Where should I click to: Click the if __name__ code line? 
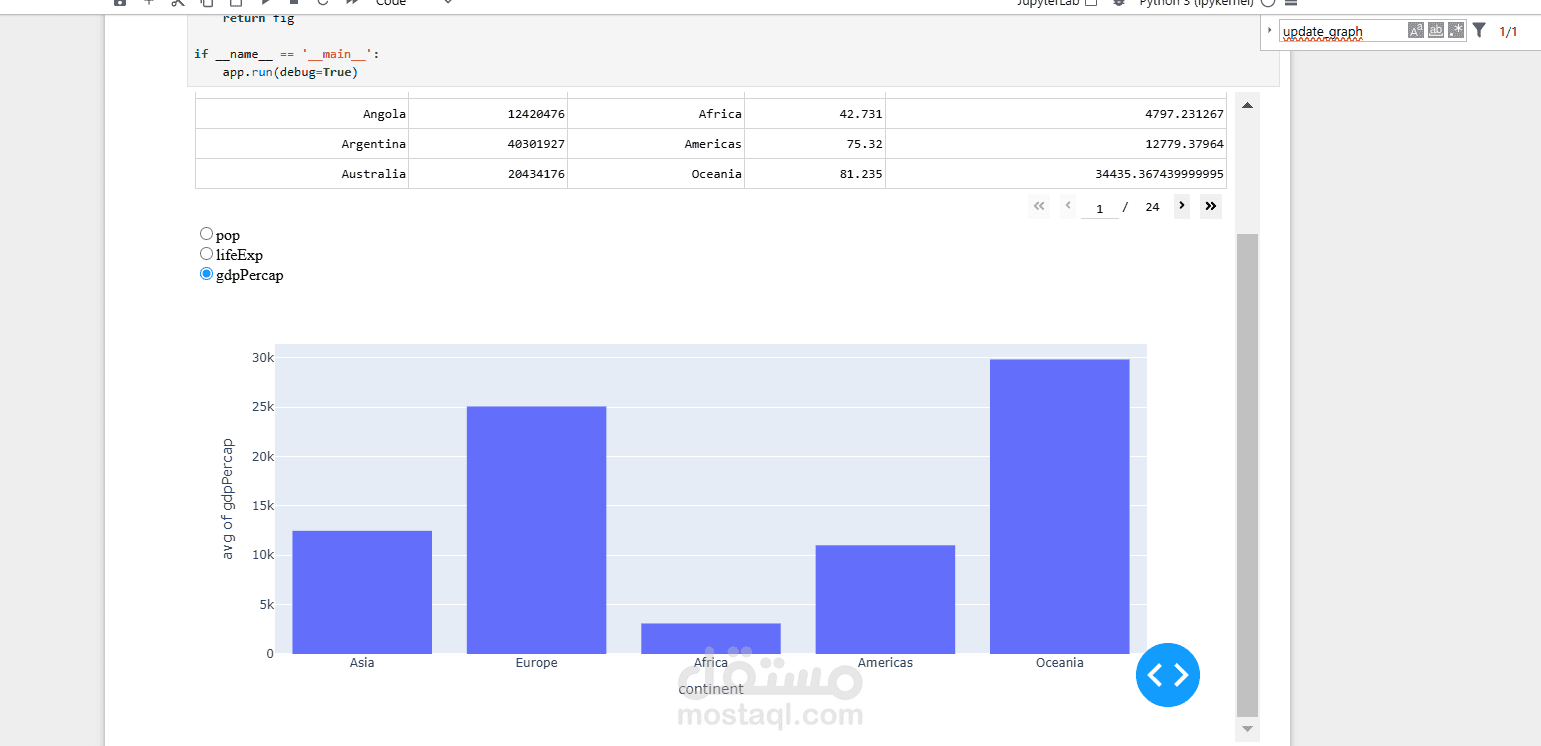(x=287, y=54)
